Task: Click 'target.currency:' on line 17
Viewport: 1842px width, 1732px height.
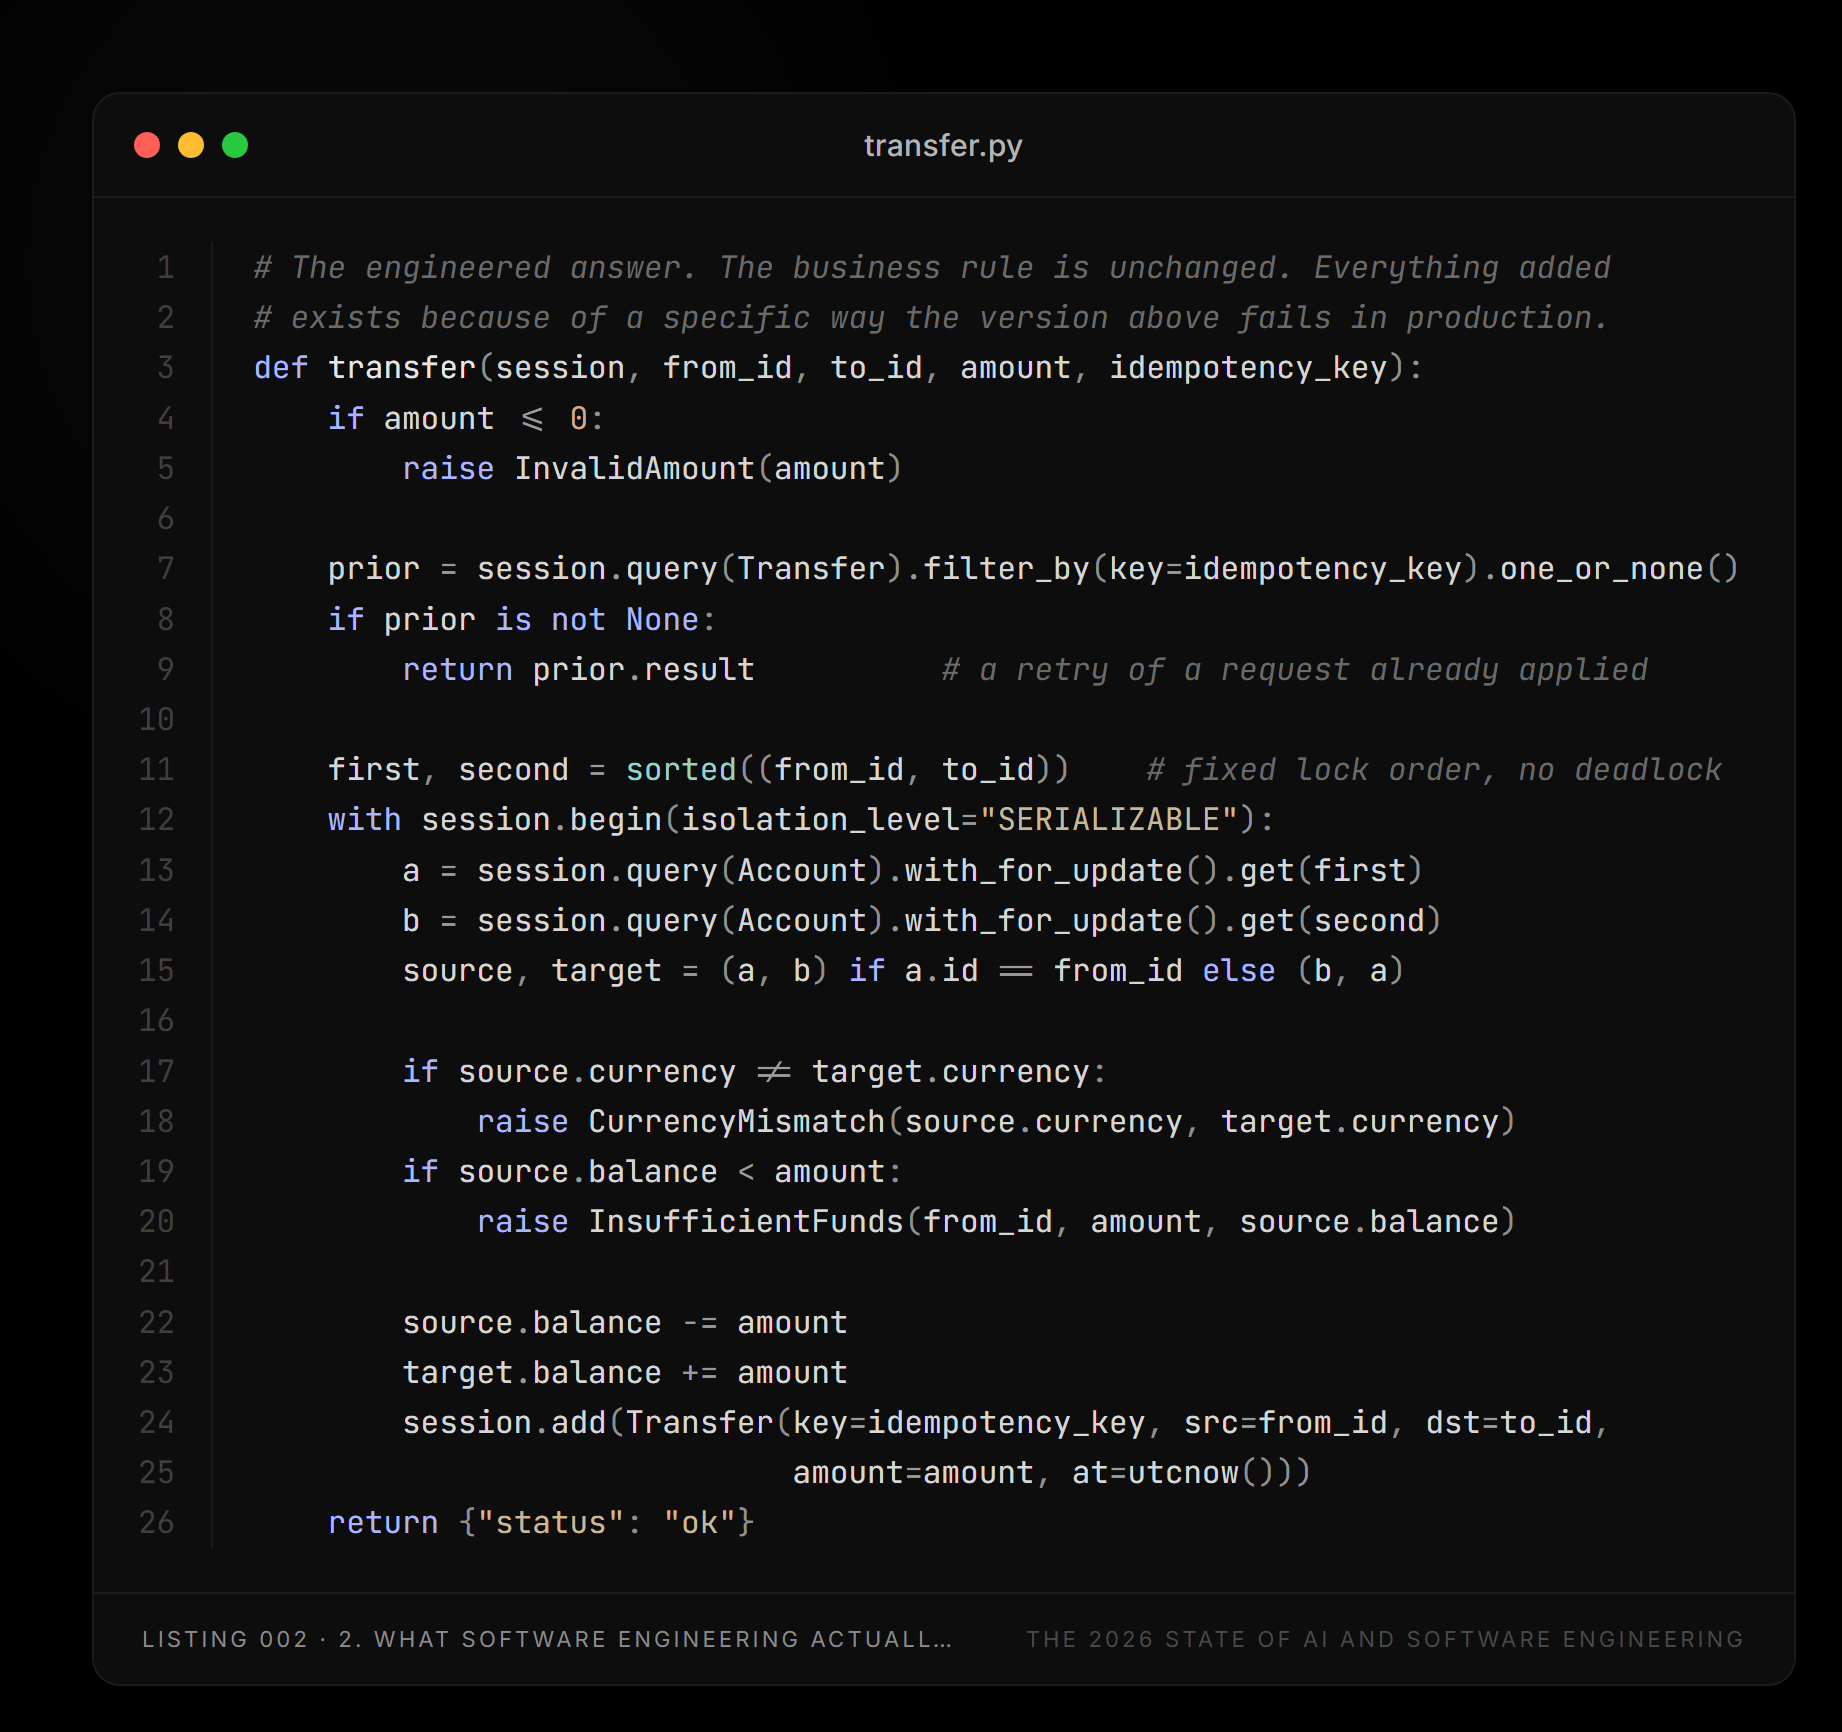Action: click(959, 1072)
